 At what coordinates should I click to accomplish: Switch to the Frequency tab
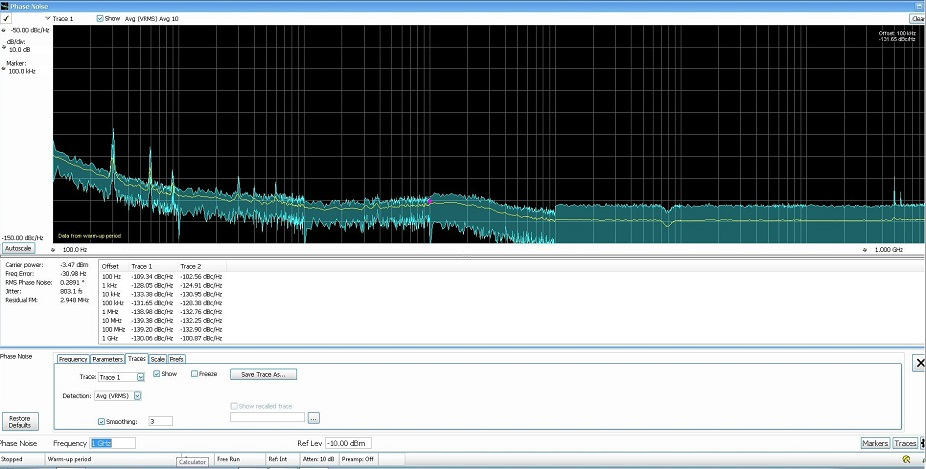(x=73, y=358)
